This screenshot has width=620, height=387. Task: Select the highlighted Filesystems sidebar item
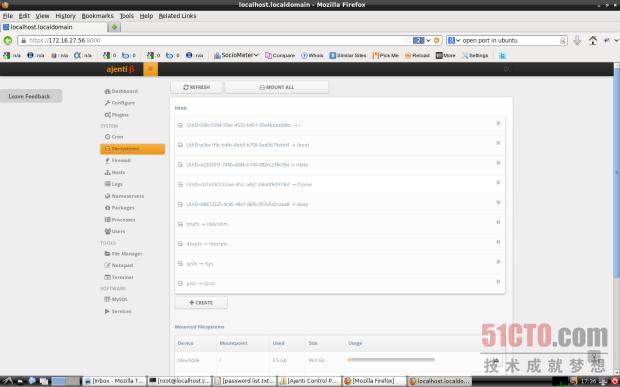132,149
